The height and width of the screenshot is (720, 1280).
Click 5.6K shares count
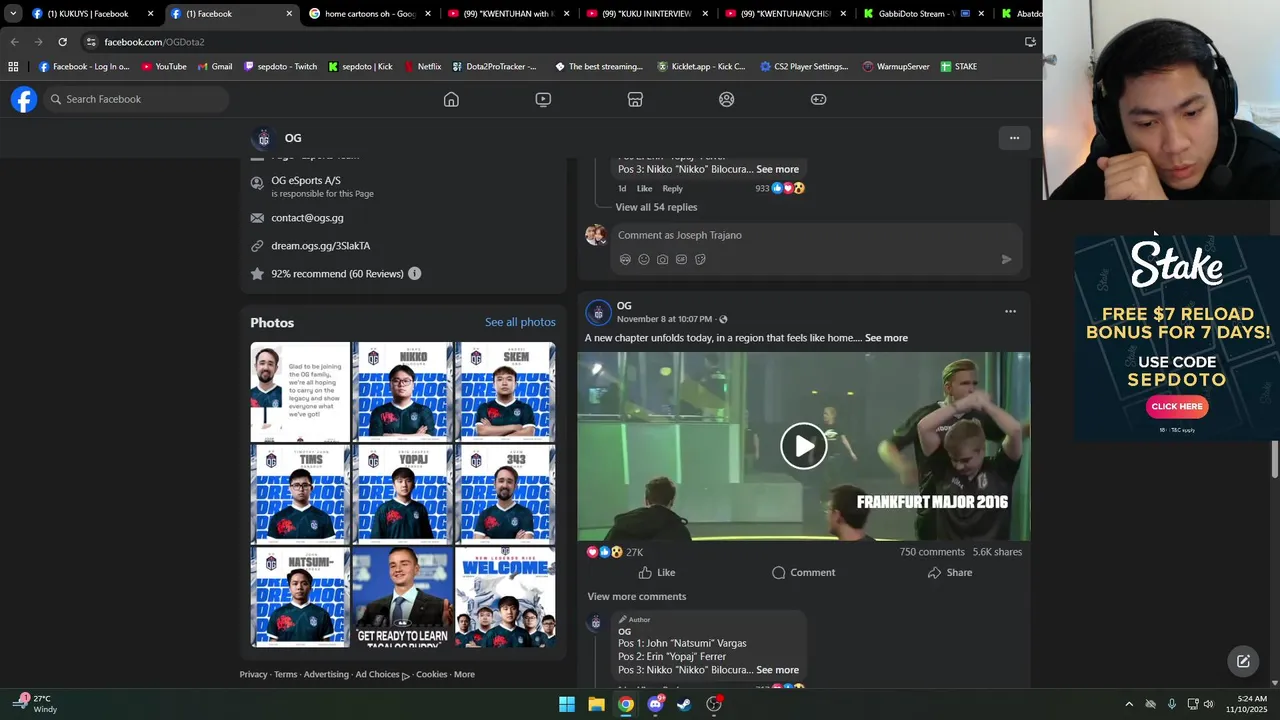(997, 552)
